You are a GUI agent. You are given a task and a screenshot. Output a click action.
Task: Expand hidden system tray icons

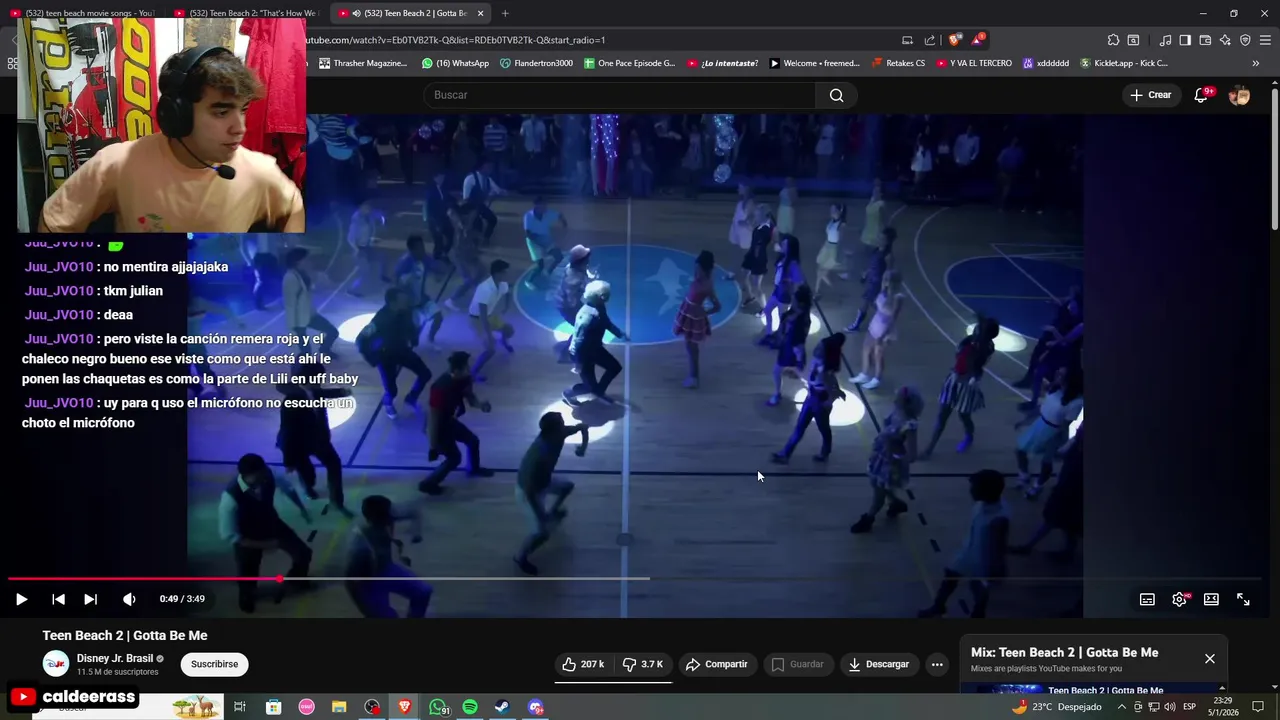pos(1121,707)
